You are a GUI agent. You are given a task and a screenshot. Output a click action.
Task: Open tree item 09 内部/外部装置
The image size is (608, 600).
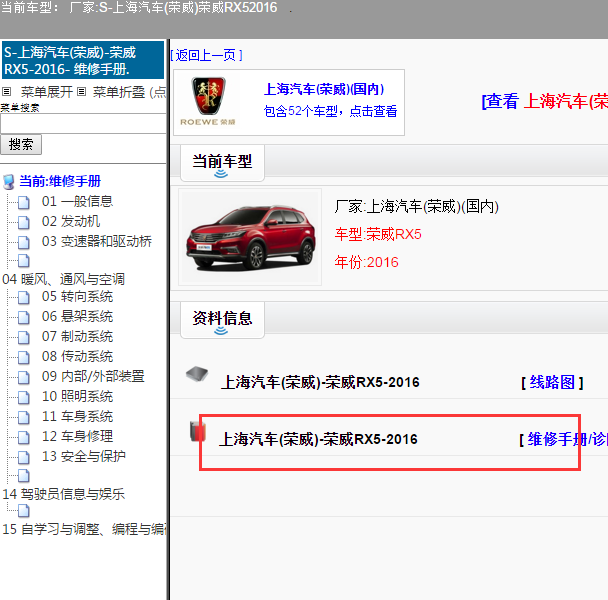click(x=93, y=376)
